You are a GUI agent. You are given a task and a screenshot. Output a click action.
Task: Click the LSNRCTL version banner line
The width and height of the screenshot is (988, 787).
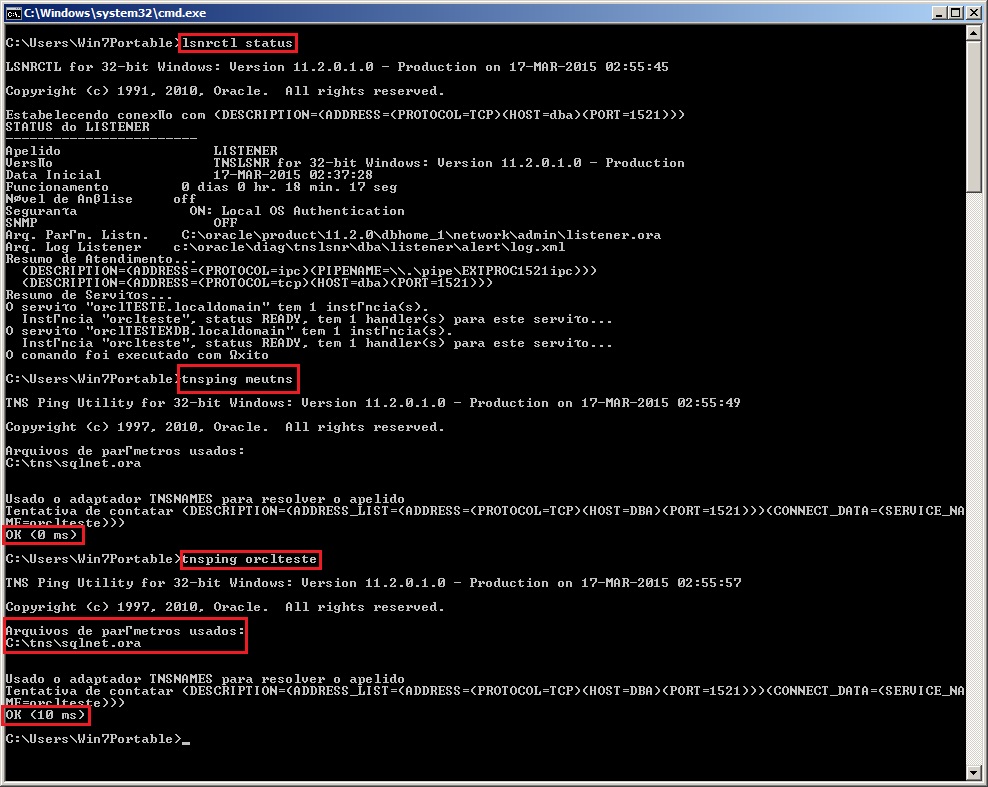click(337, 67)
